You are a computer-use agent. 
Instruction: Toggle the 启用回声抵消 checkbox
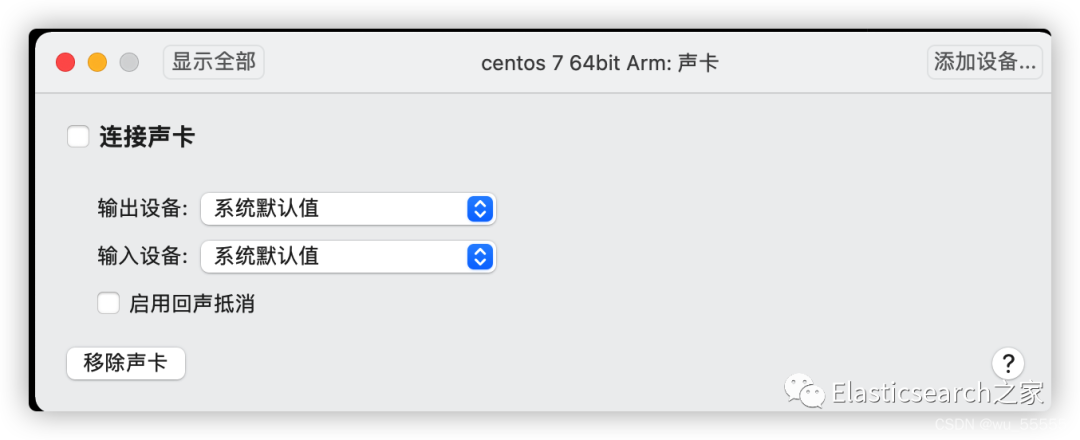108,303
